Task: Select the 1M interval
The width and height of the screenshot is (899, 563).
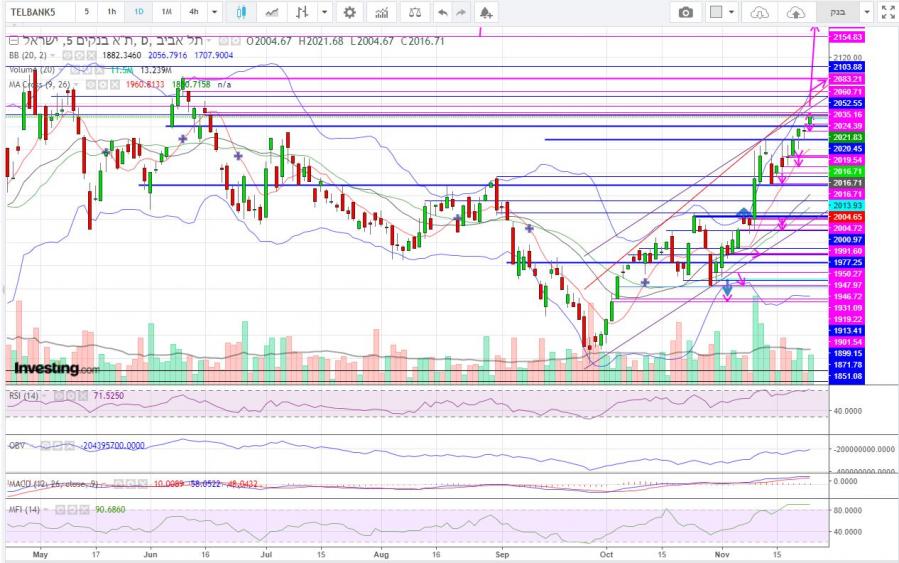Action: point(166,12)
